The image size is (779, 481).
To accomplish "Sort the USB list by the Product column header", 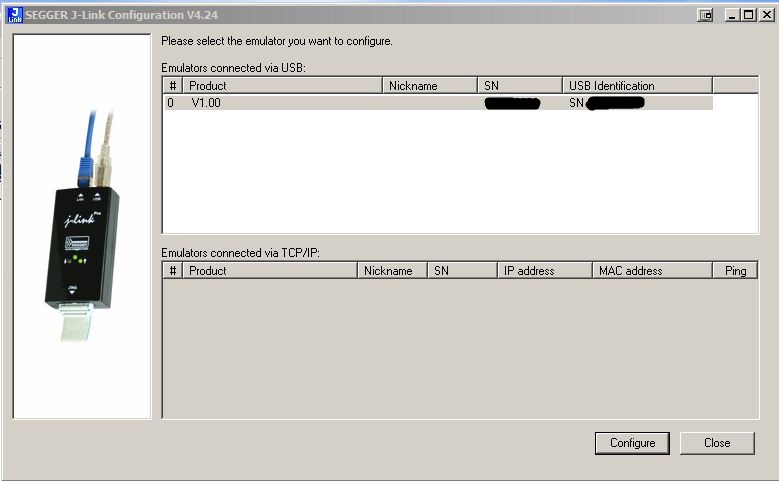I will pyautogui.click(x=283, y=85).
